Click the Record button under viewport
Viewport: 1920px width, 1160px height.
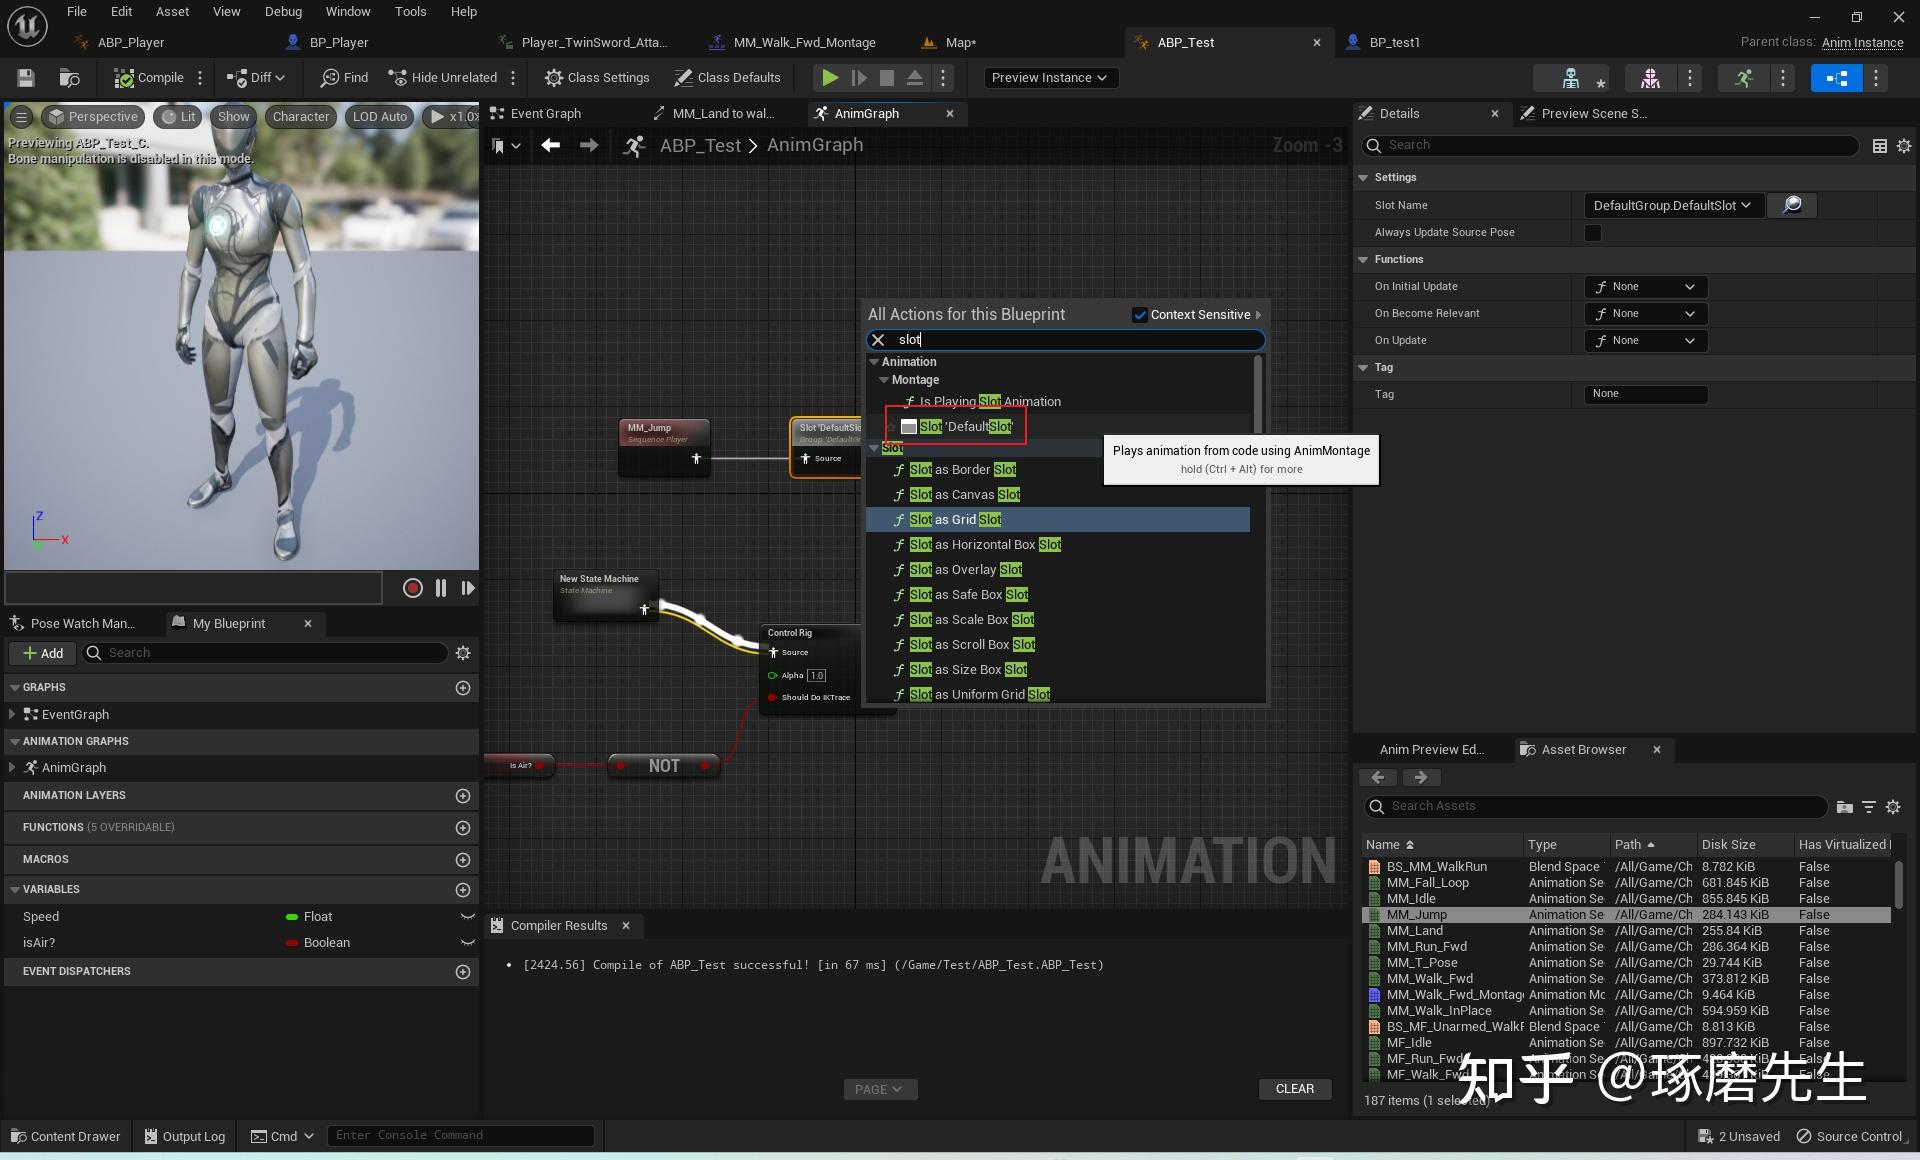pyautogui.click(x=412, y=588)
